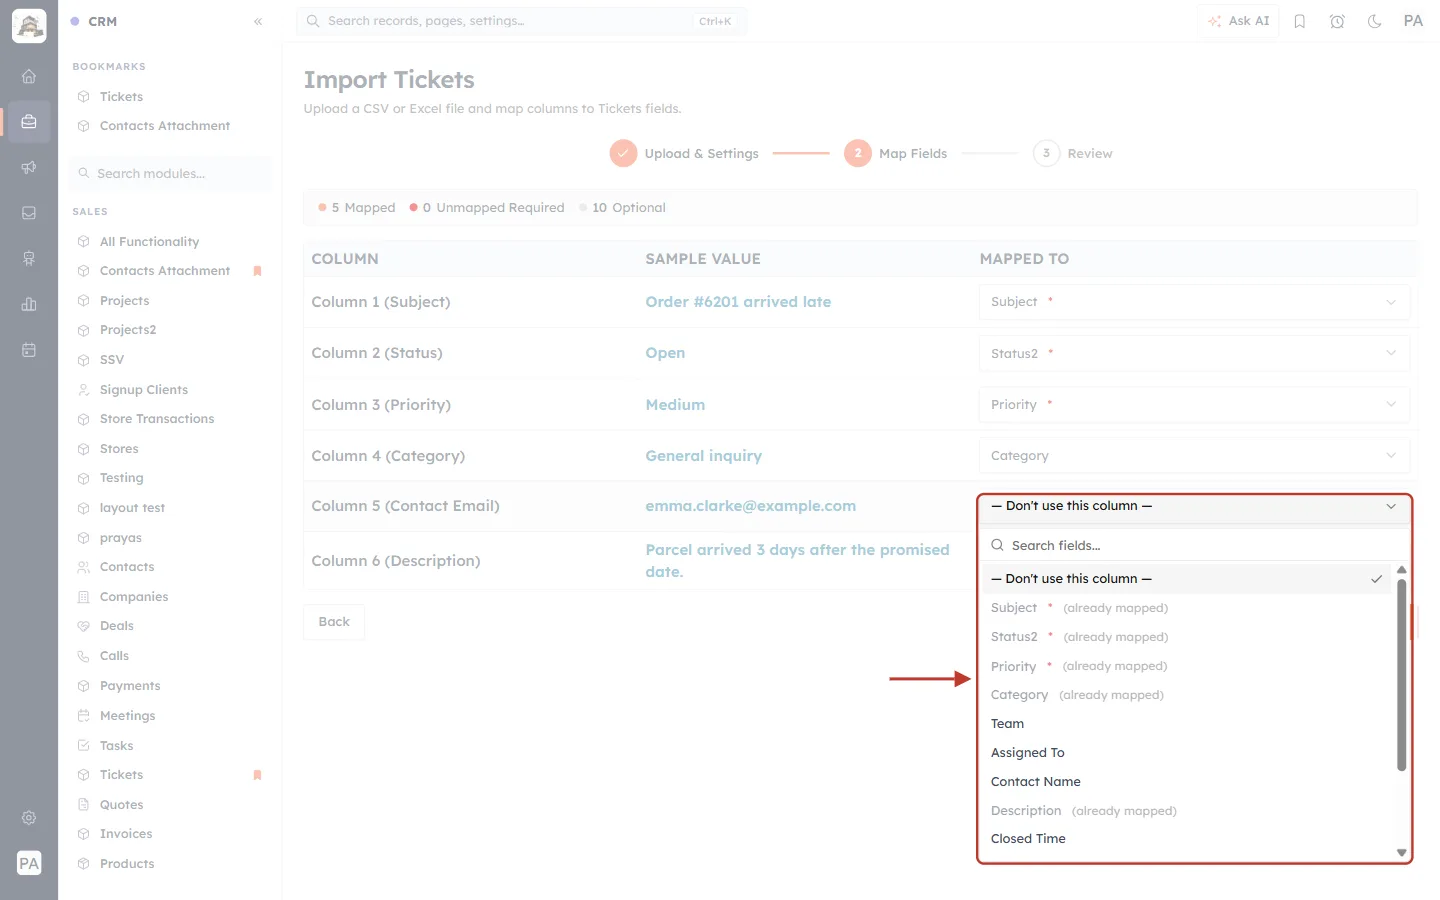Viewport: 1440px width, 900px height.
Task: Select the briefcase CRM icon in the rail
Action: pyautogui.click(x=29, y=122)
